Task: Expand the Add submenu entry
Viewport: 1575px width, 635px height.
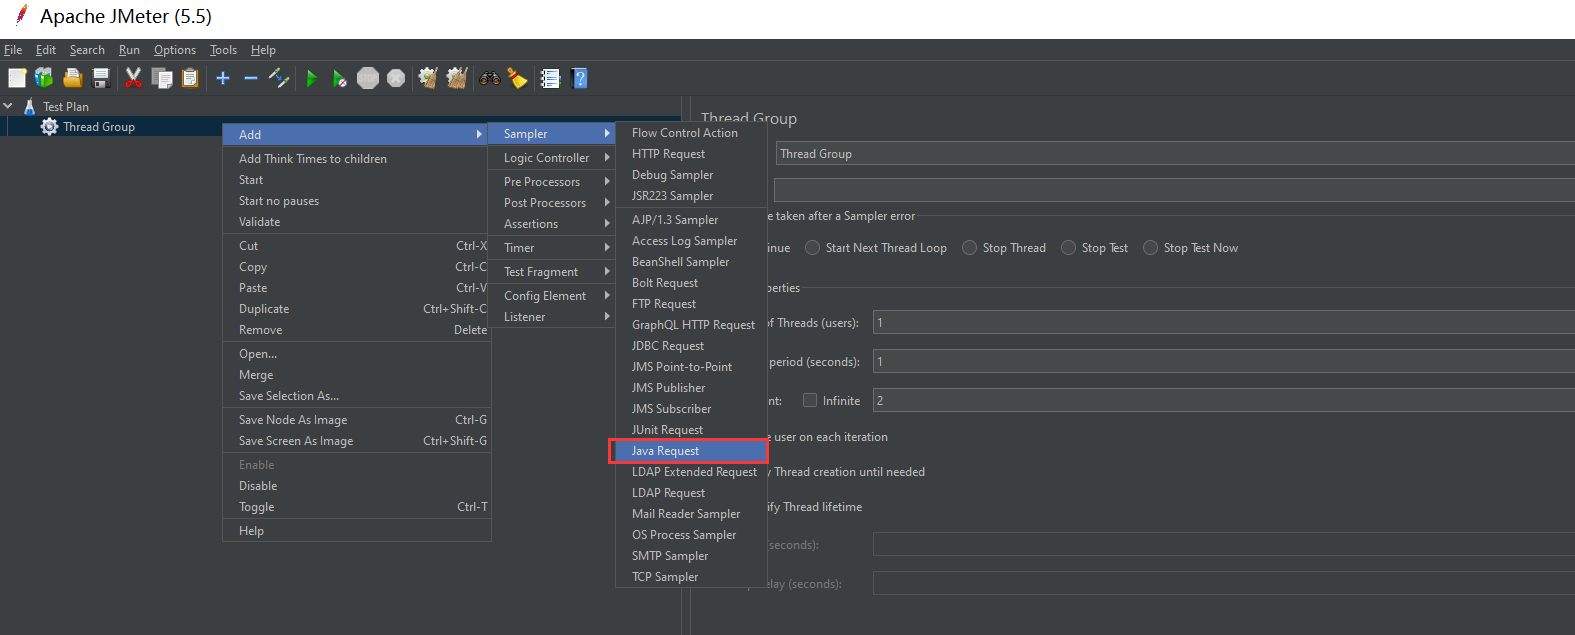Action: click(356, 134)
